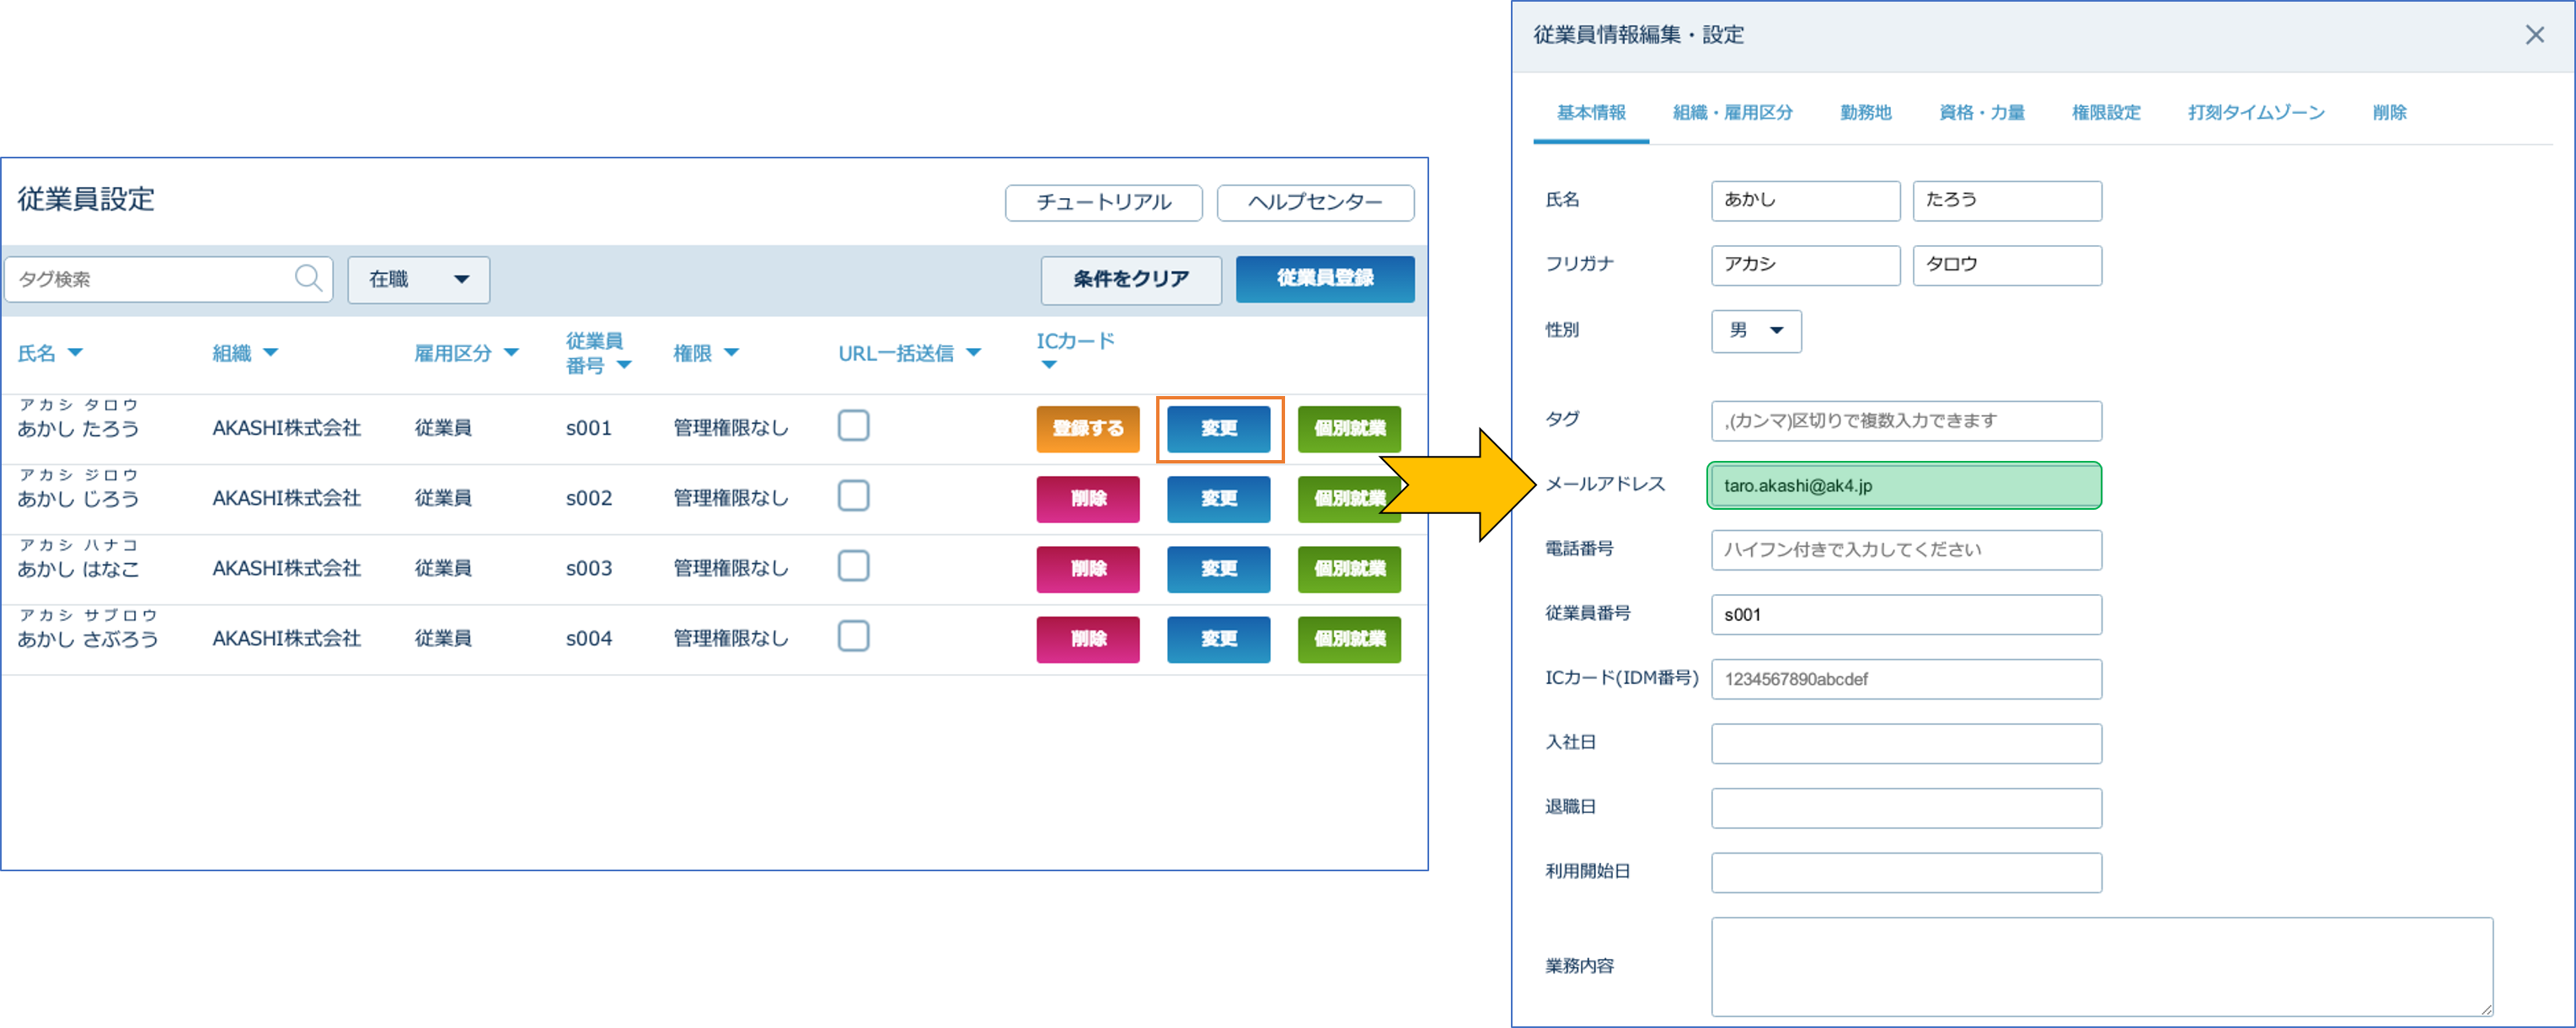Image resolution: width=2576 pixels, height=1028 pixels.
Task: Click the メールアドレス field
Action: 1904,486
